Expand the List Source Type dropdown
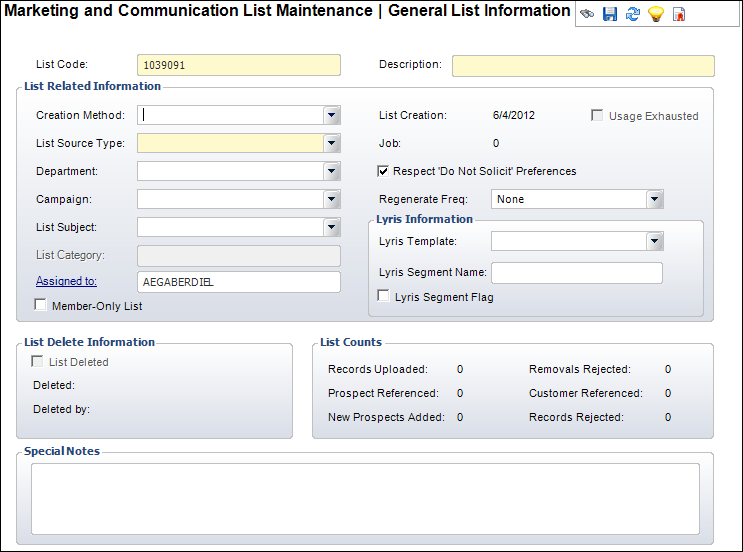This screenshot has height=552, width=743. point(332,143)
